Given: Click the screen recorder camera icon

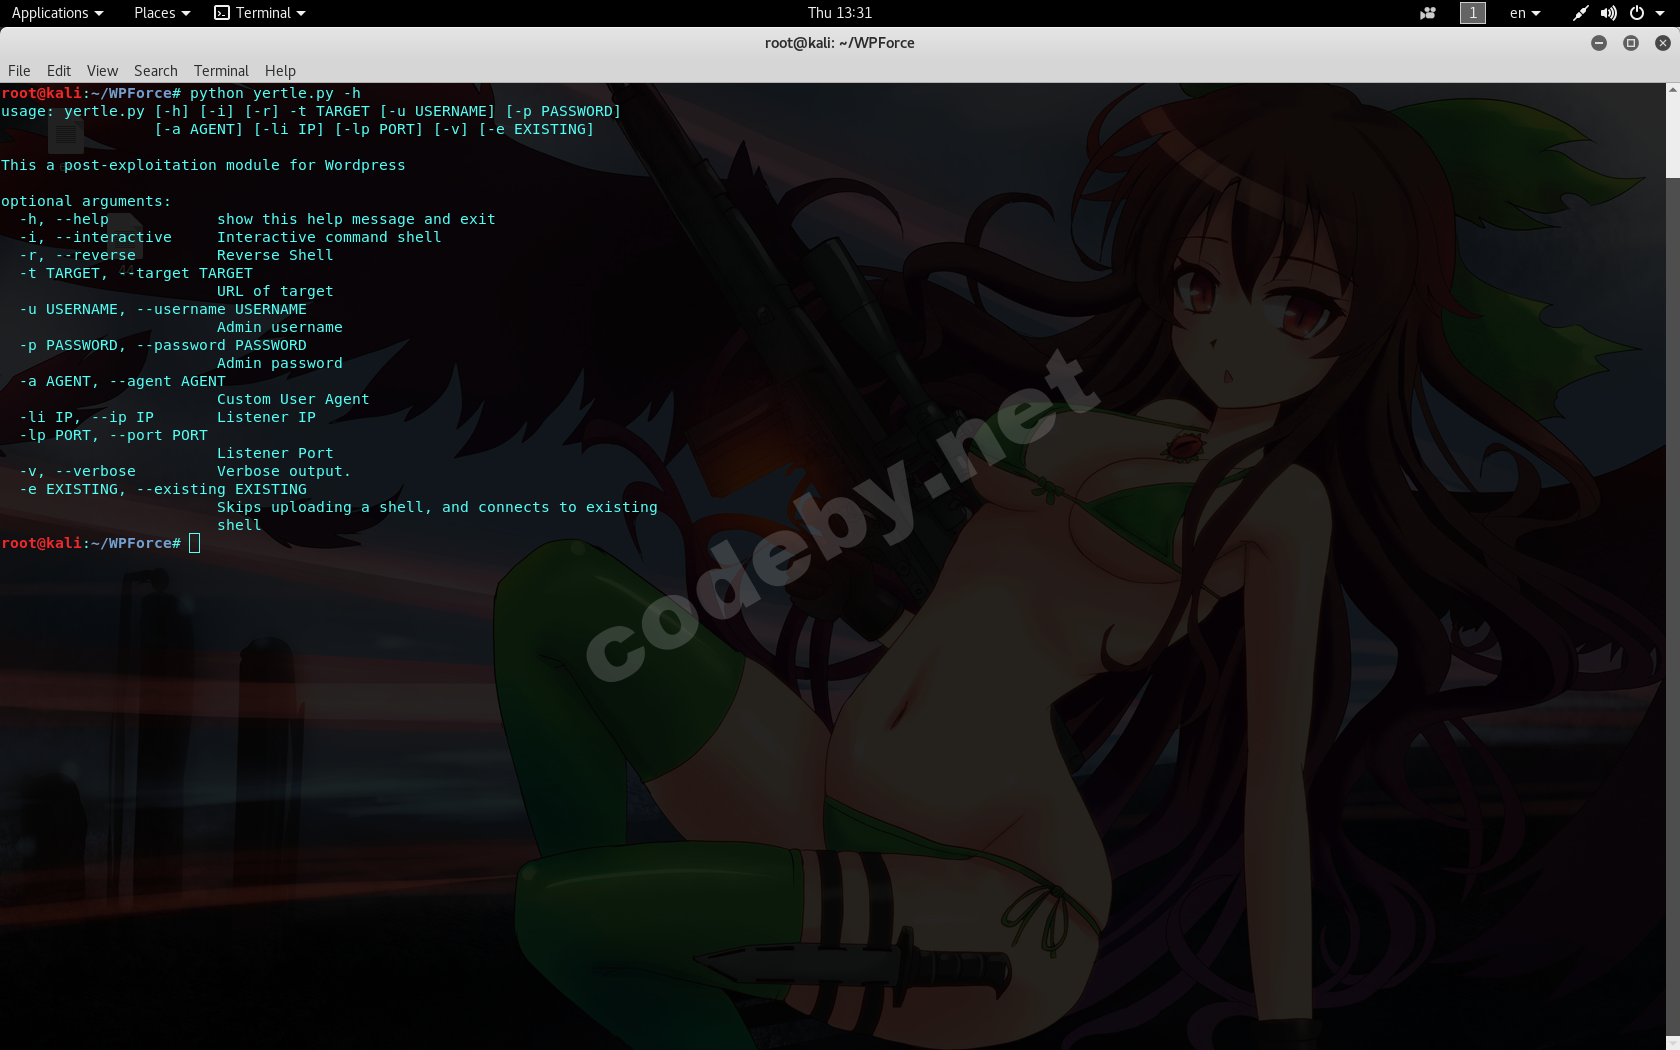Looking at the screenshot, I should (x=1428, y=13).
